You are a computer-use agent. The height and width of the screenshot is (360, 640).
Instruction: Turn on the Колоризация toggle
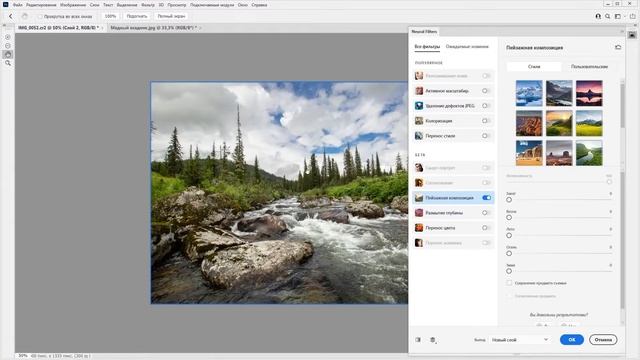tap(486, 121)
